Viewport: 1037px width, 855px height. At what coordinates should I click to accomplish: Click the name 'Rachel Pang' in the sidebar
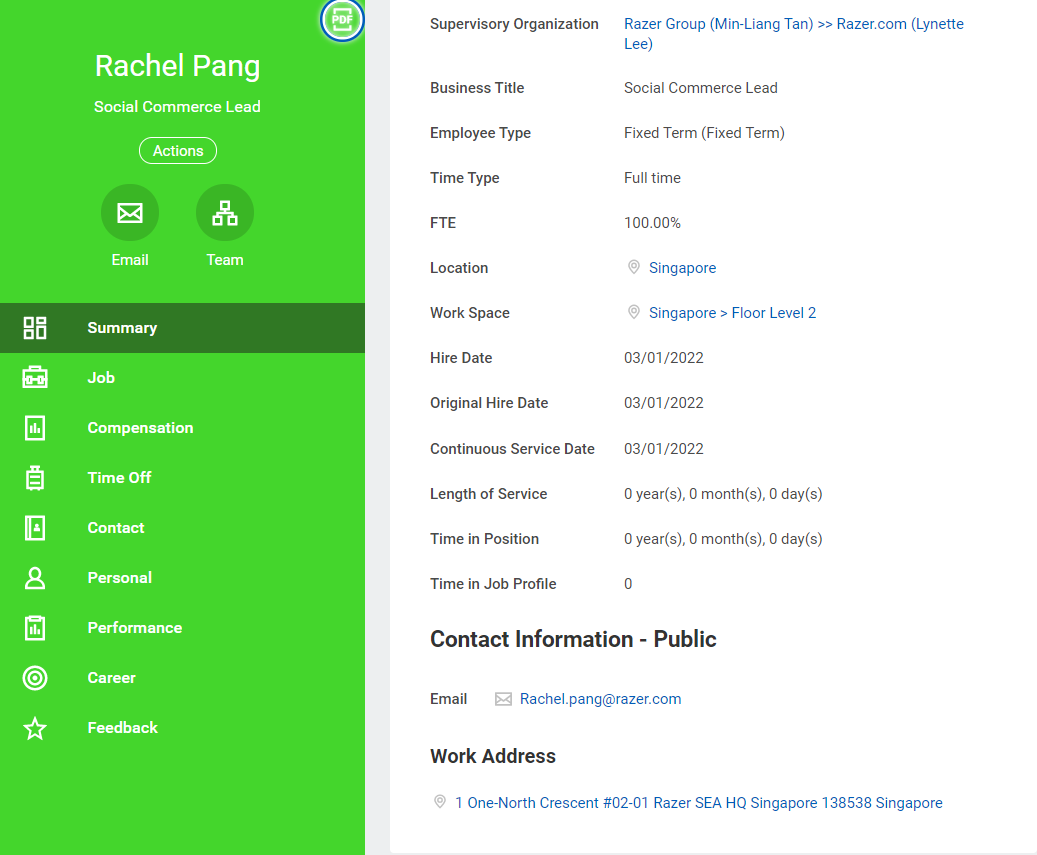[177, 66]
